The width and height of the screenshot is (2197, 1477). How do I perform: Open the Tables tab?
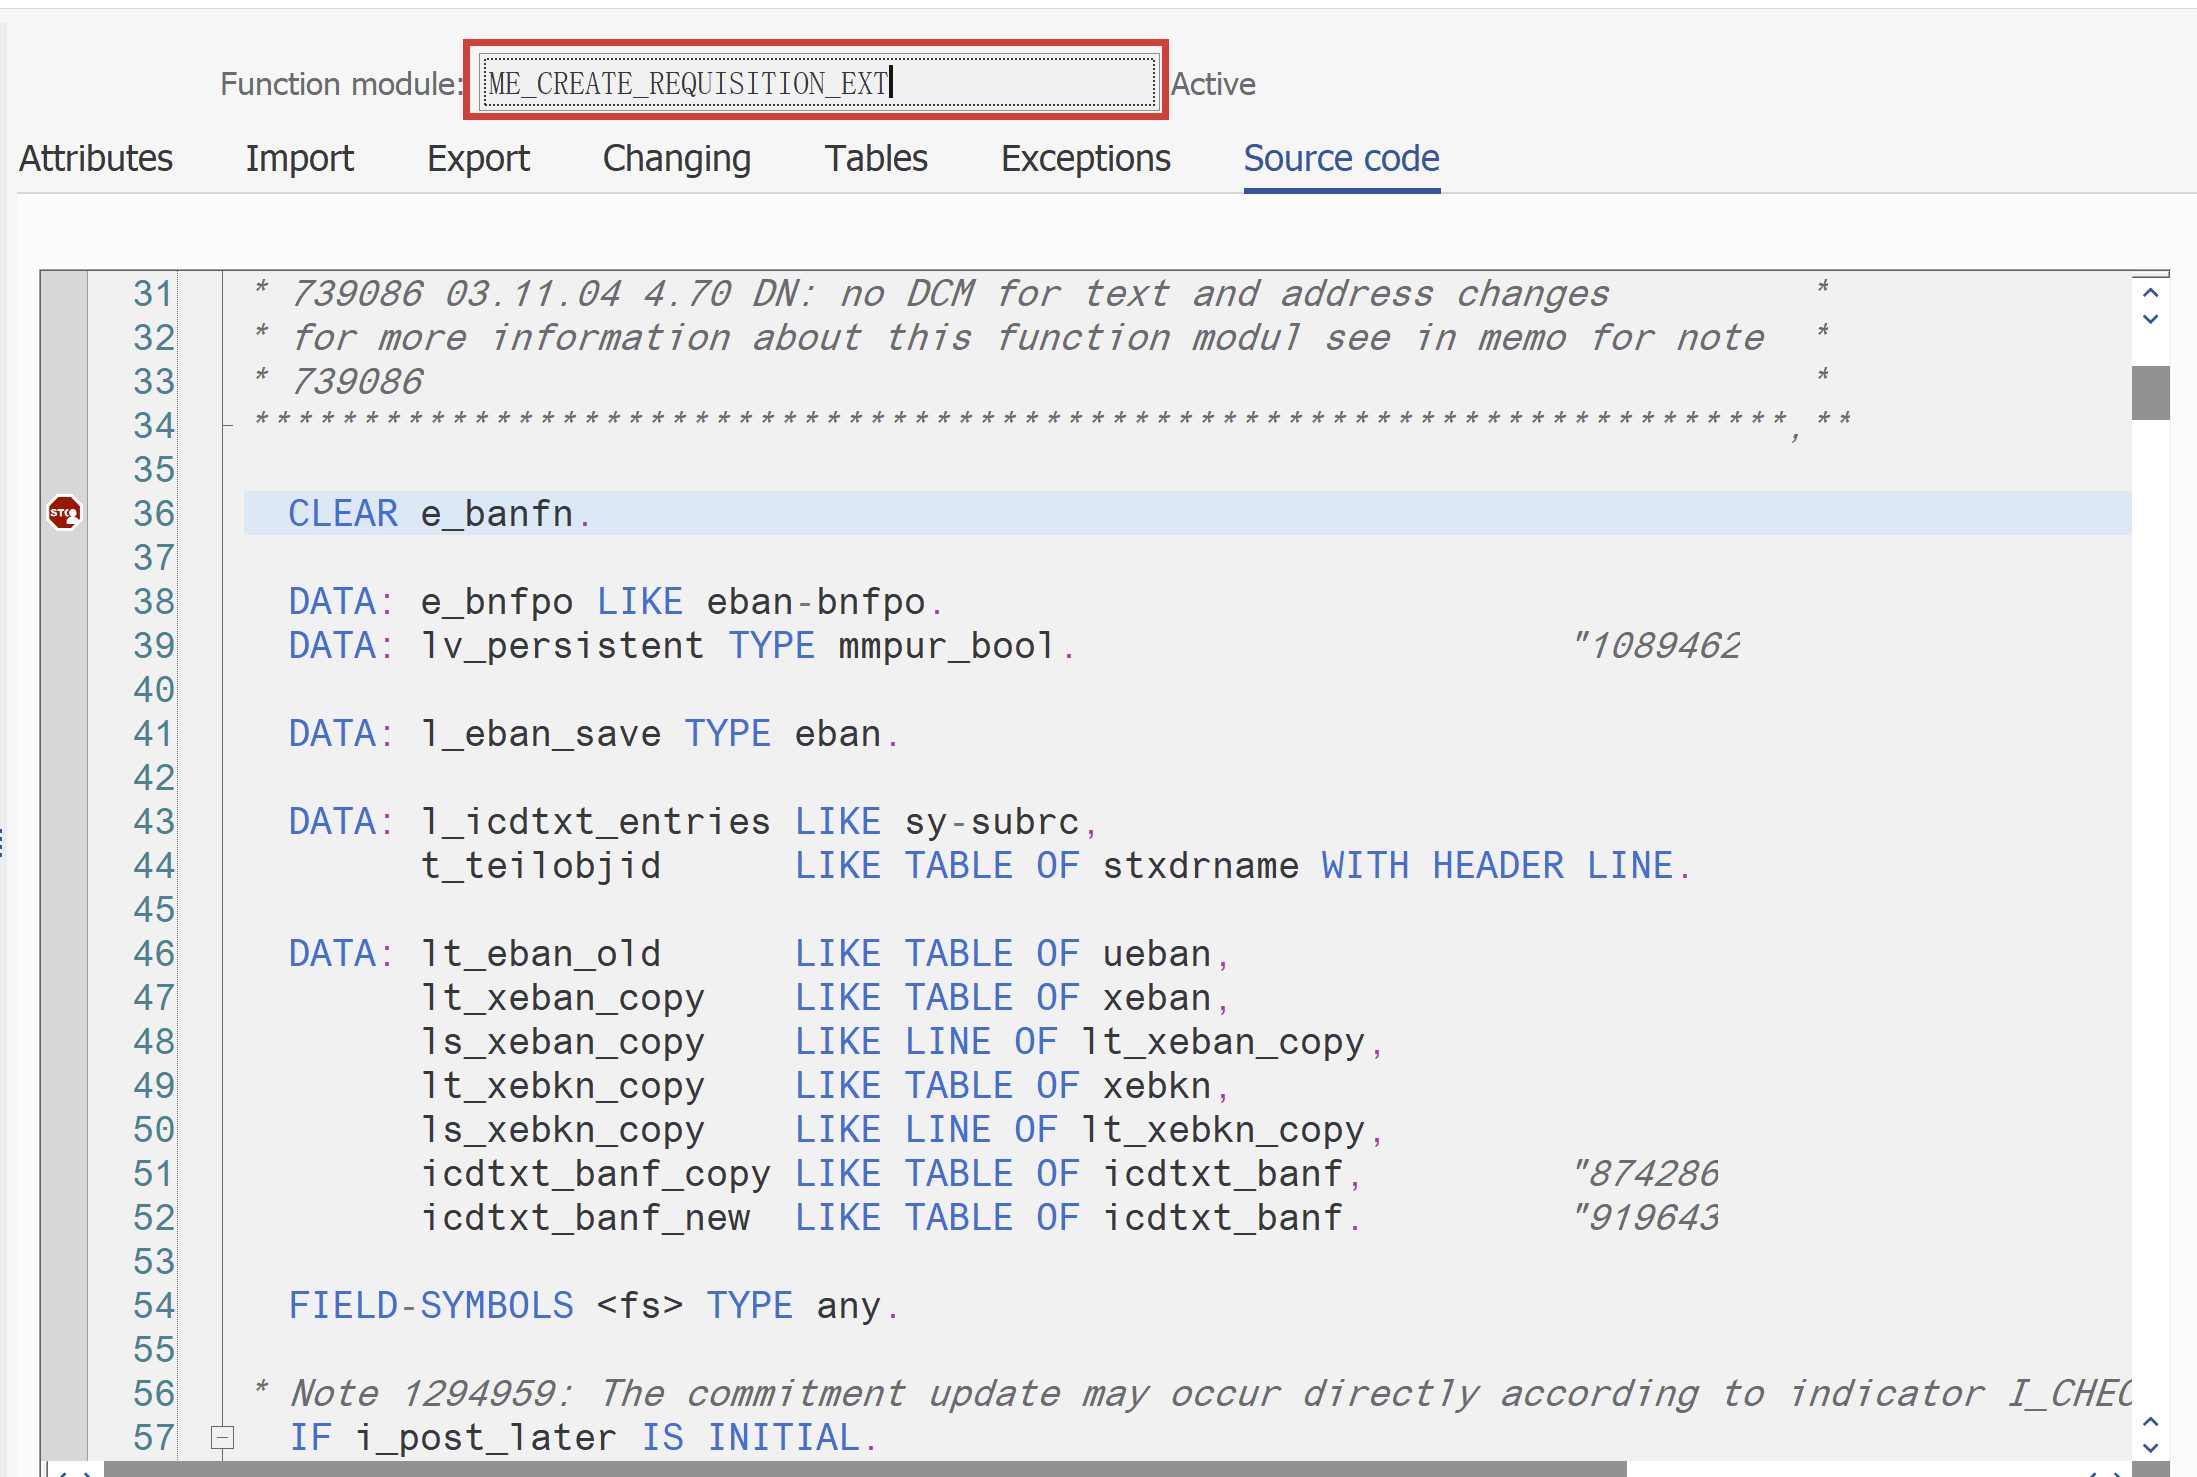[876, 158]
